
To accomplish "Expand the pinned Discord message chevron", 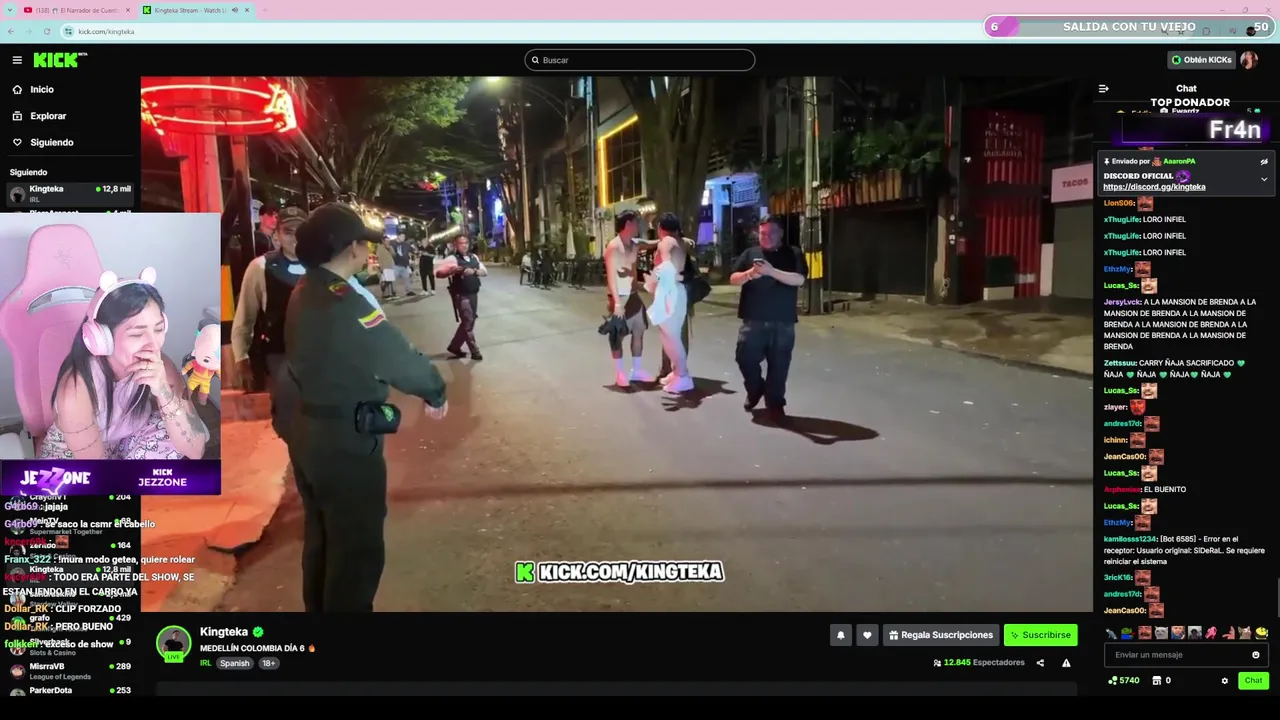I will point(1264,180).
